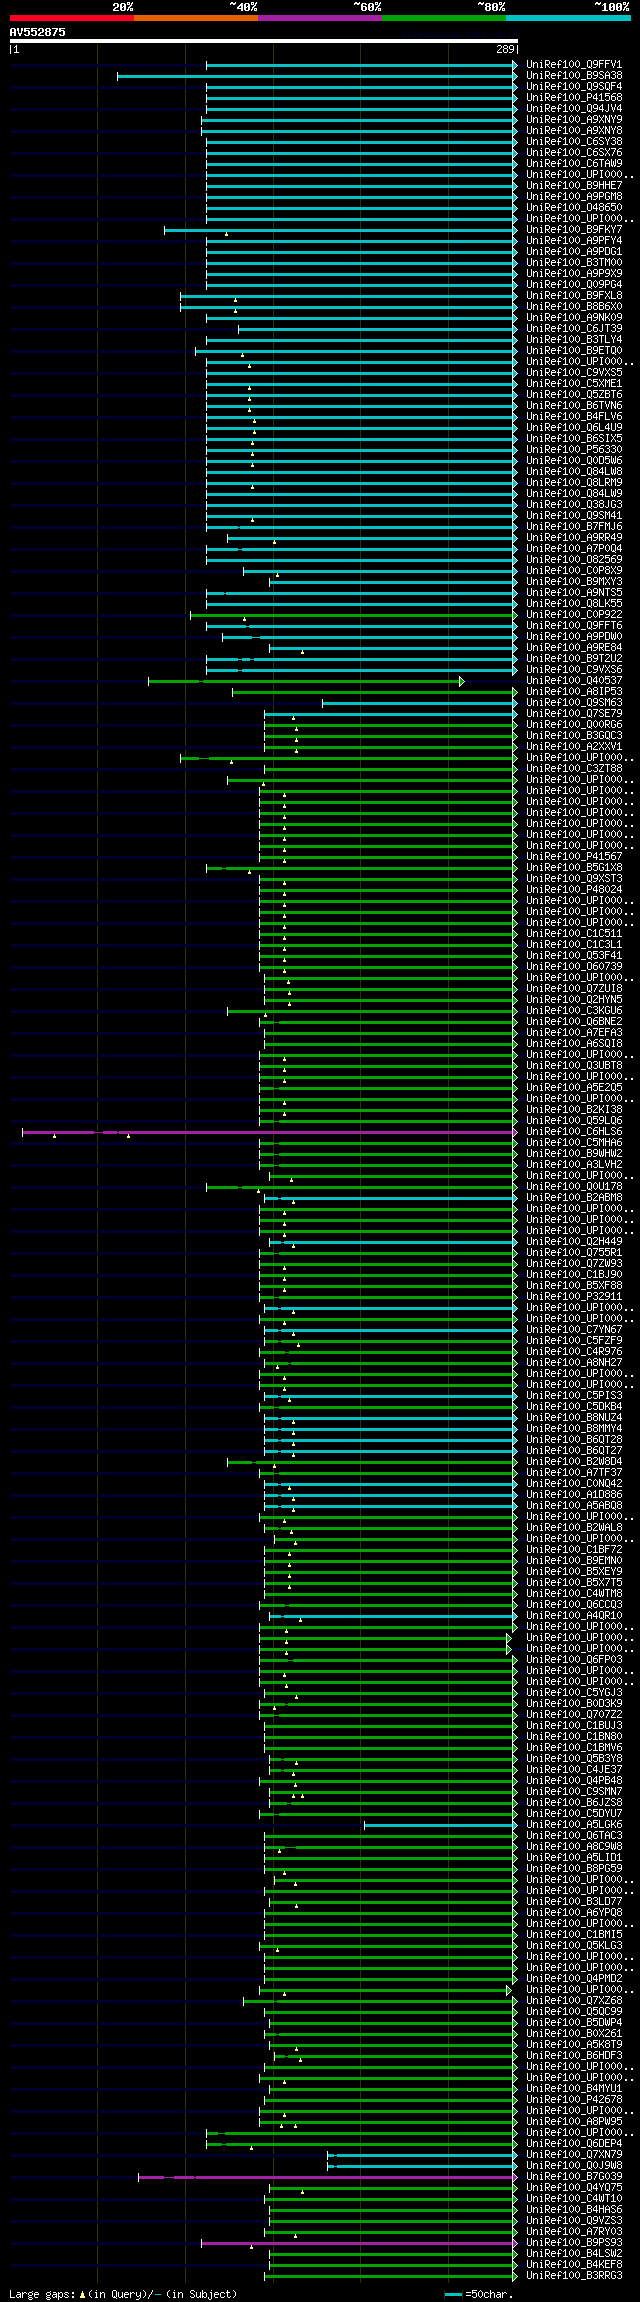Image resolution: width=640 pixels, height=2302 pixels.
Task: Click the UniRef100_C6HLS6 label
Action: click(574, 1132)
